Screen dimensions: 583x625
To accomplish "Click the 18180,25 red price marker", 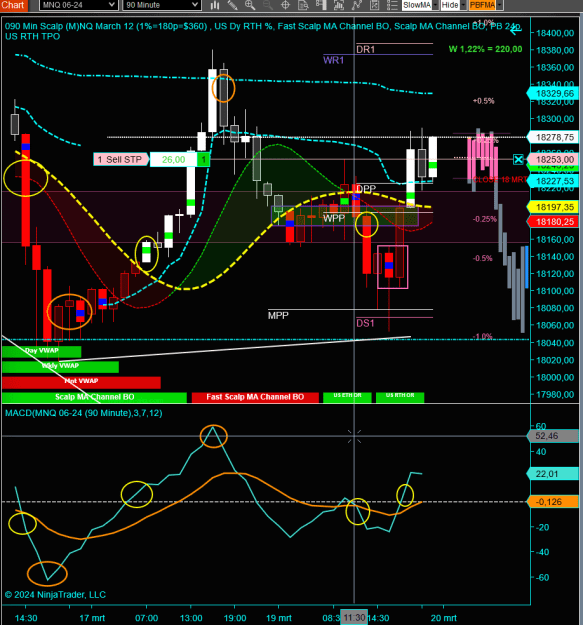I will (553, 222).
